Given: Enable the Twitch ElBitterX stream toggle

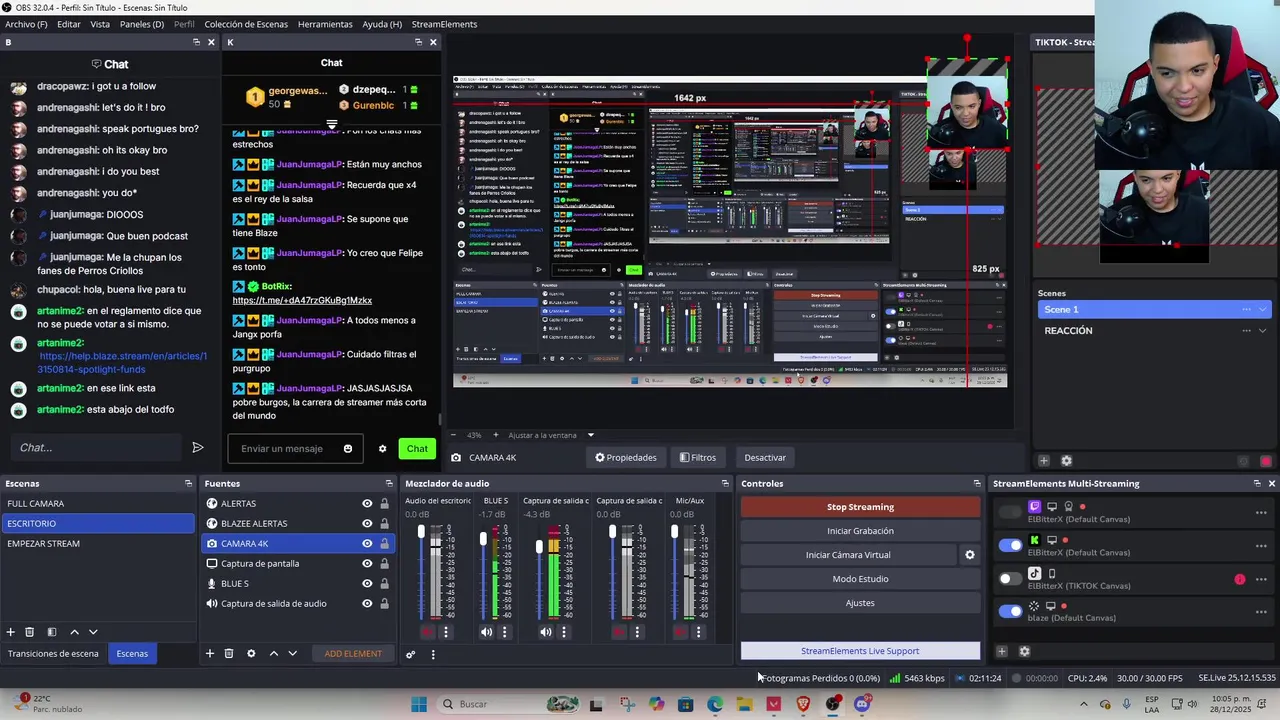Looking at the screenshot, I should [1010, 513].
